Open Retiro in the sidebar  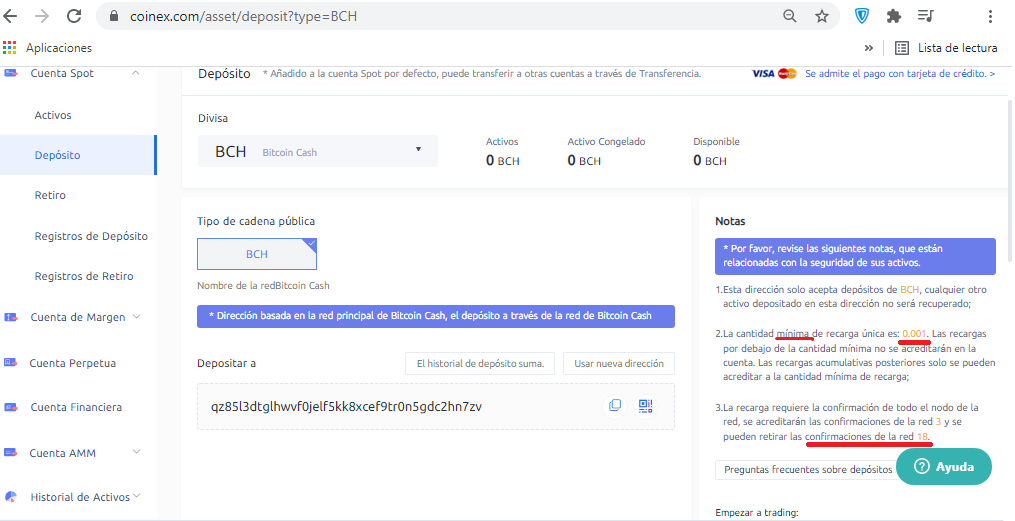(50, 195)
